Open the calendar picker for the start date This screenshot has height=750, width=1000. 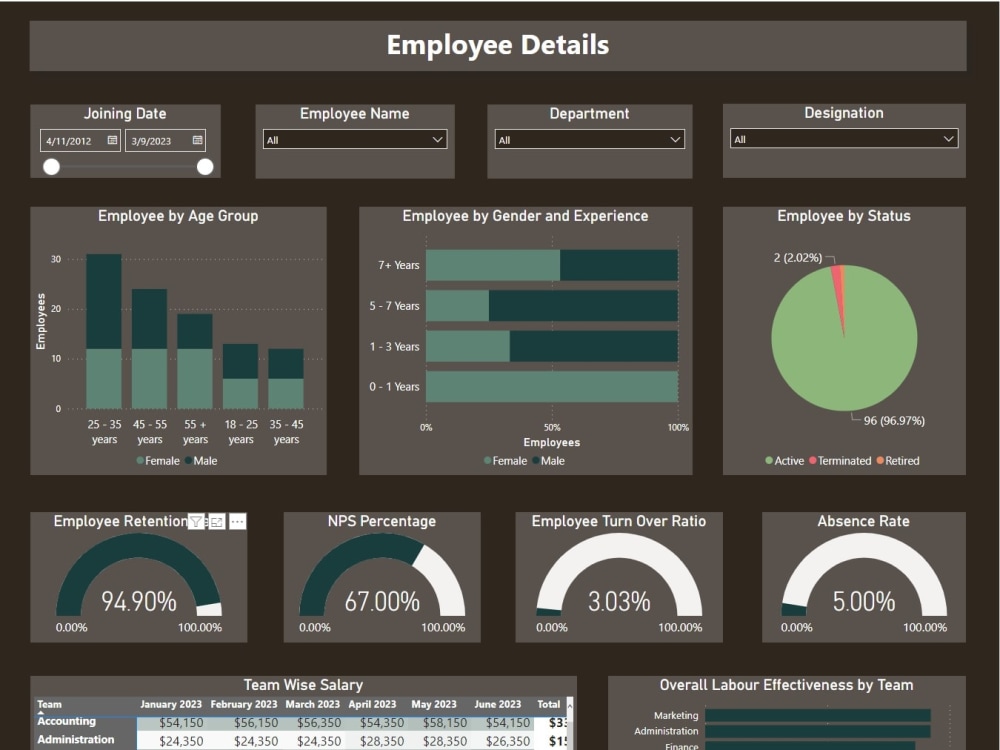[113, 140]
